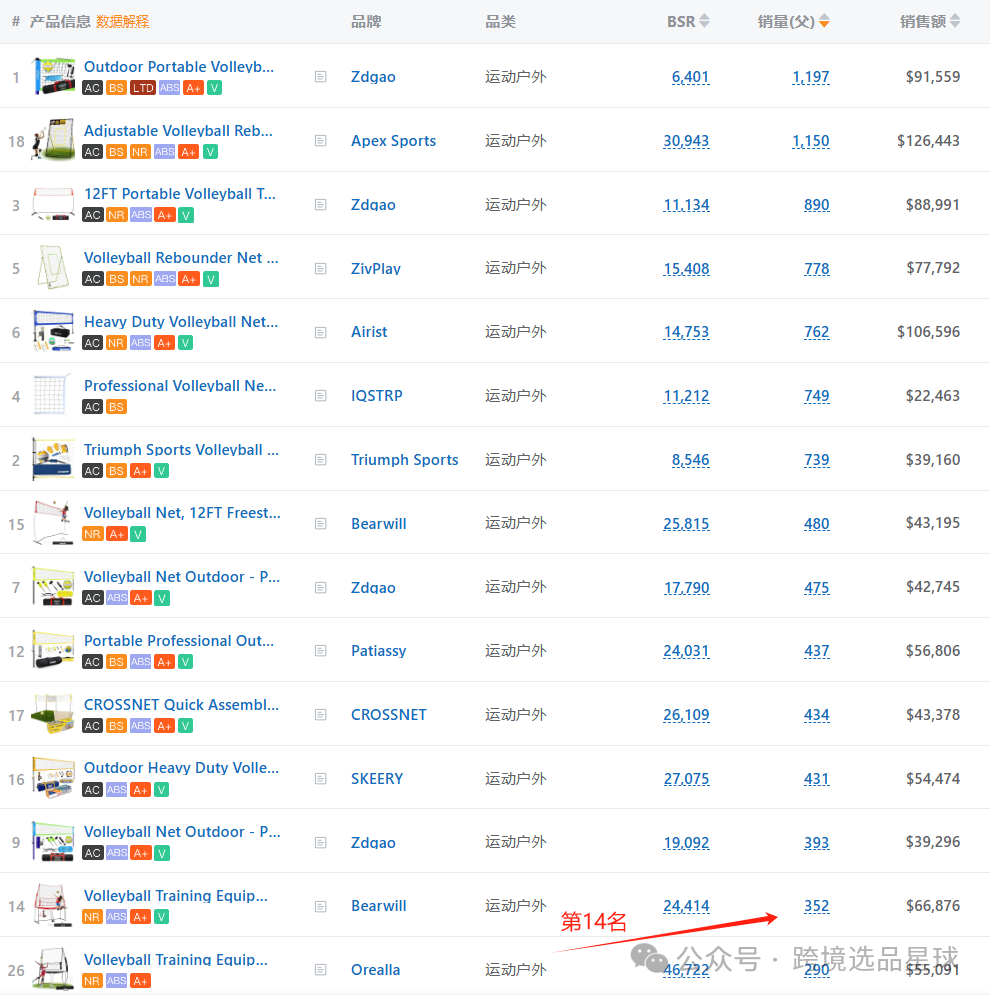Click sales volume 1,150
This screenshot has width=990, height=999.
pyautogui.click(x=811, y=141)
